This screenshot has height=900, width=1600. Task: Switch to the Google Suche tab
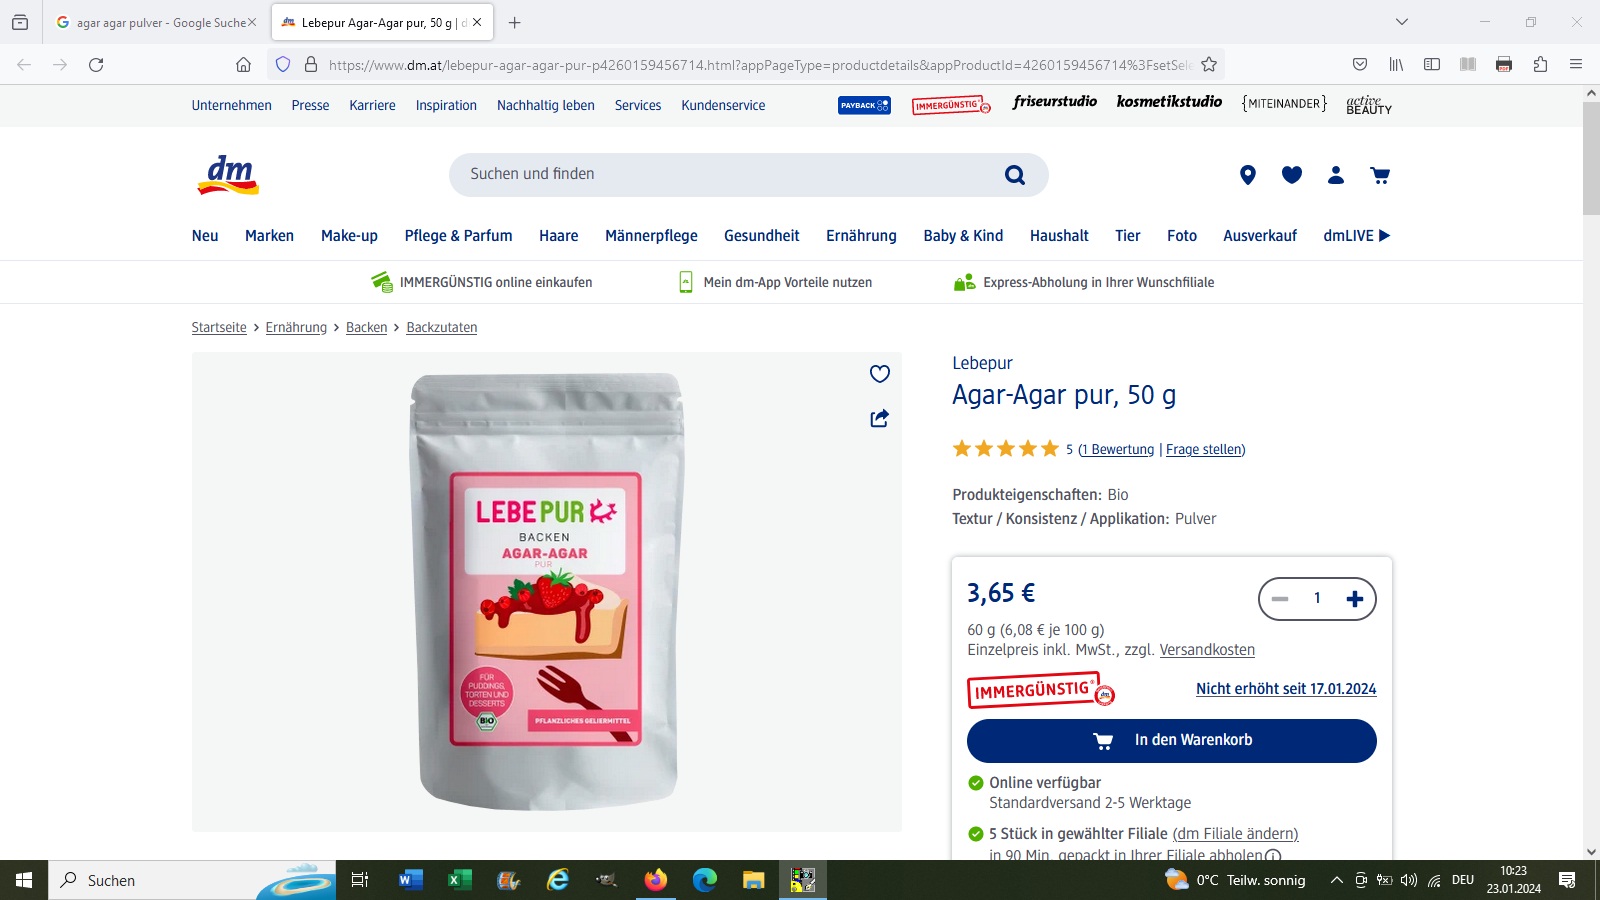click(x=157, y=22)
